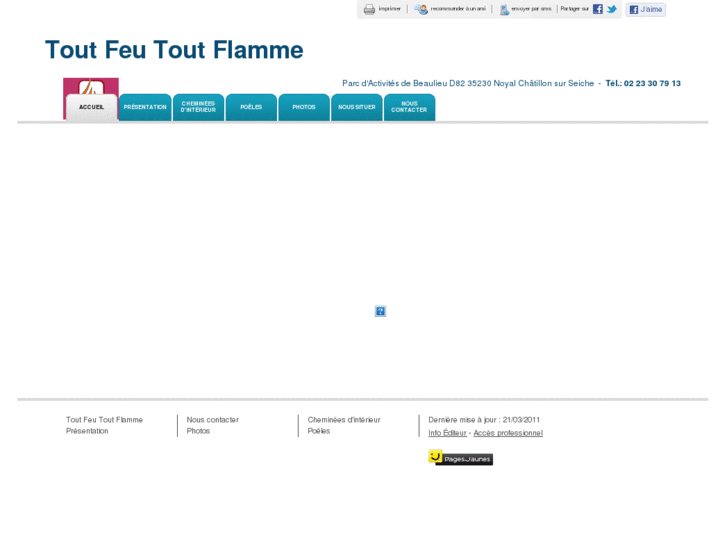Image resolution: width=727 pixels, height=545 pixels.
Task: Open the PagesJaunes logo link
Action: [x=460, y=457]
